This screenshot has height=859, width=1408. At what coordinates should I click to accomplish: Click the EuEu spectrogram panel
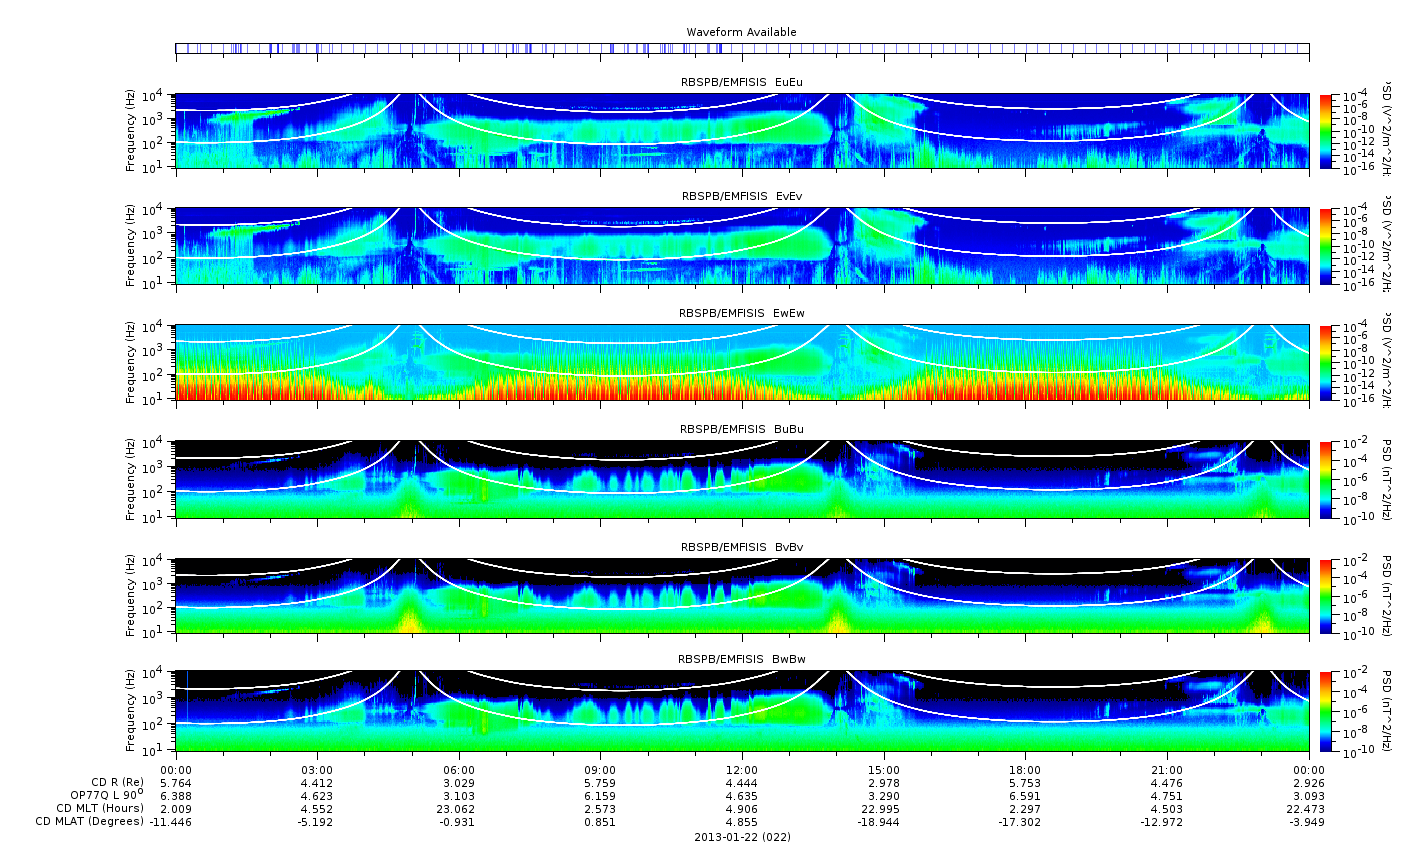pyautogui.click(x=742, y=131)
